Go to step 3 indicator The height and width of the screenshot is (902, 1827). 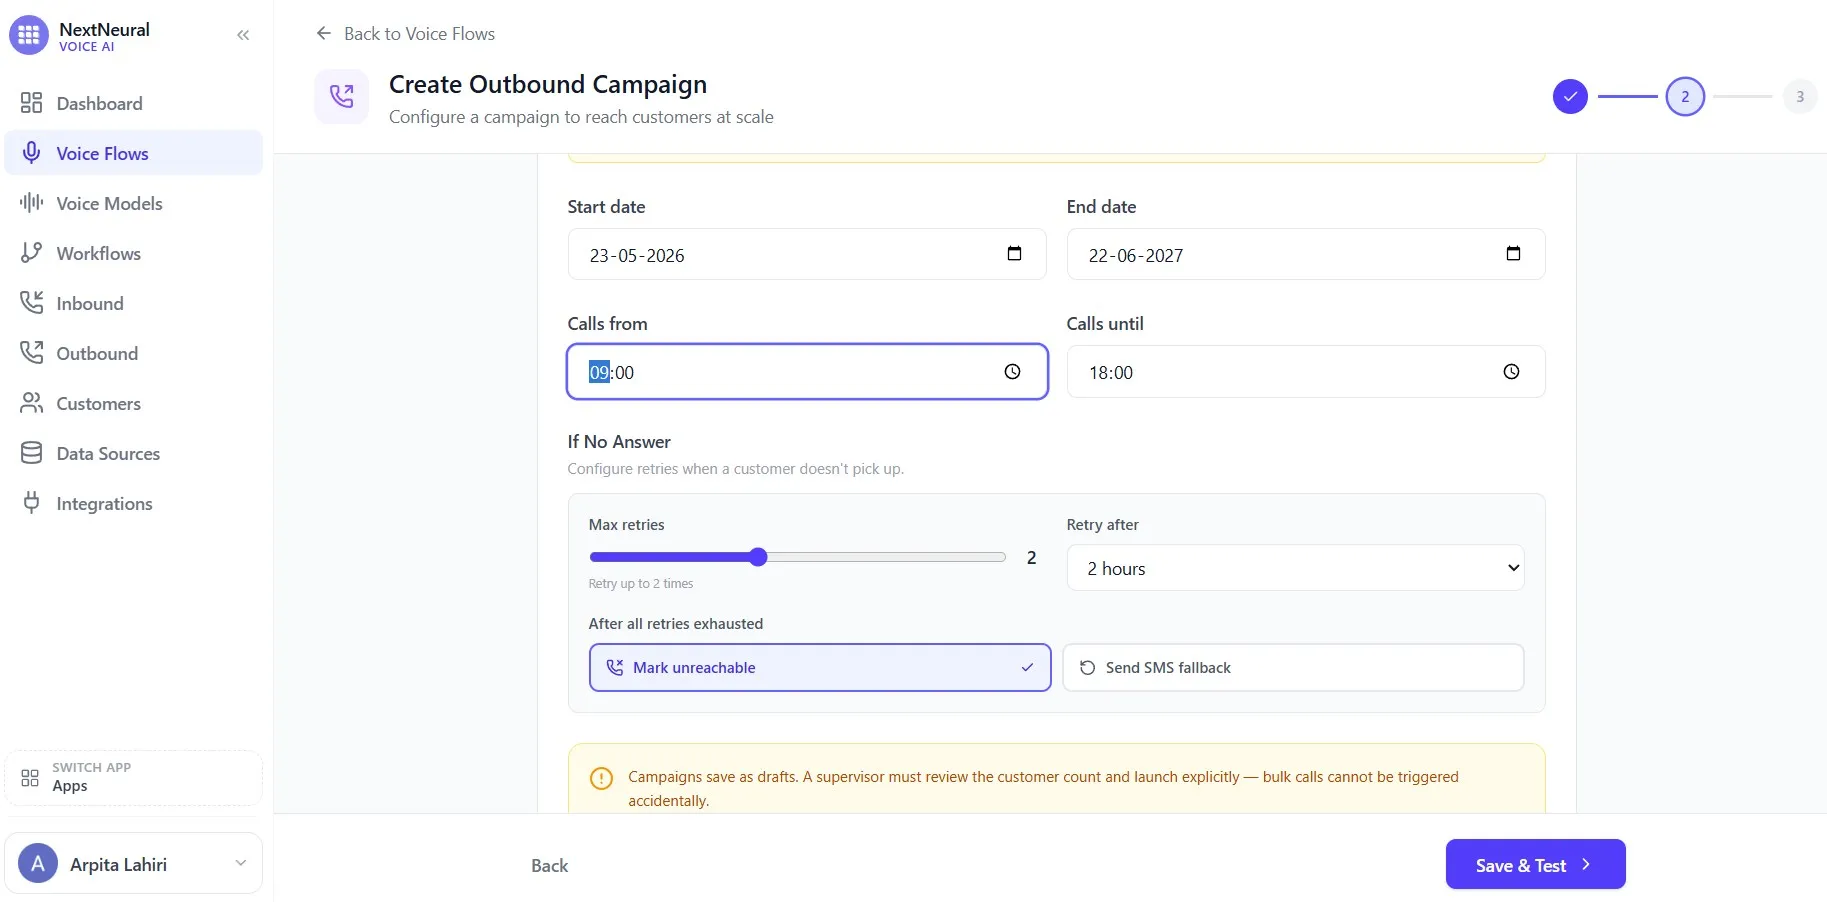point(1800,97)
